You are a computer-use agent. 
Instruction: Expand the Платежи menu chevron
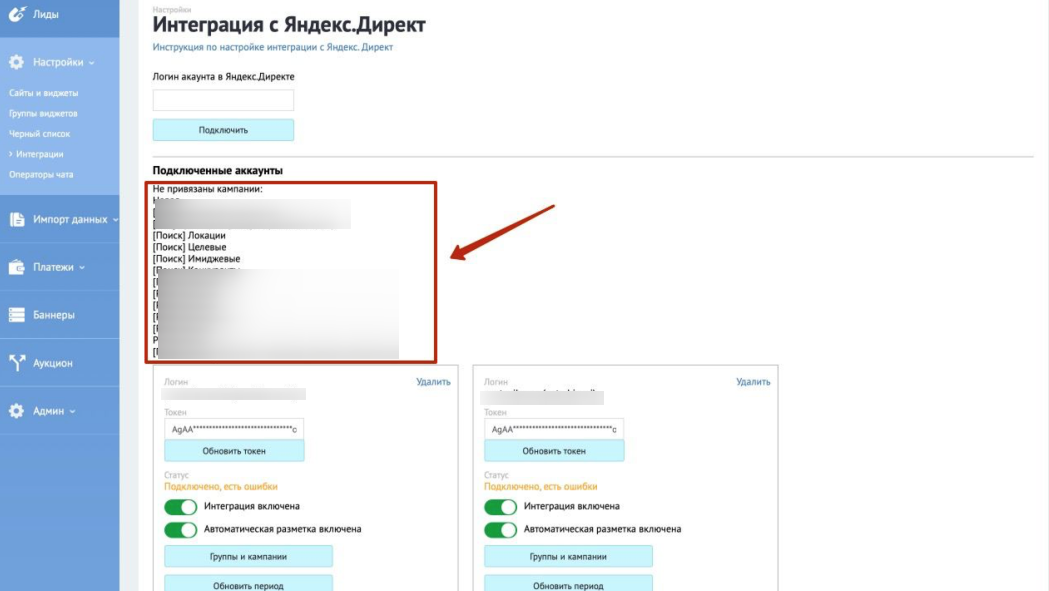pyautogui.click(x=82, y=268)
